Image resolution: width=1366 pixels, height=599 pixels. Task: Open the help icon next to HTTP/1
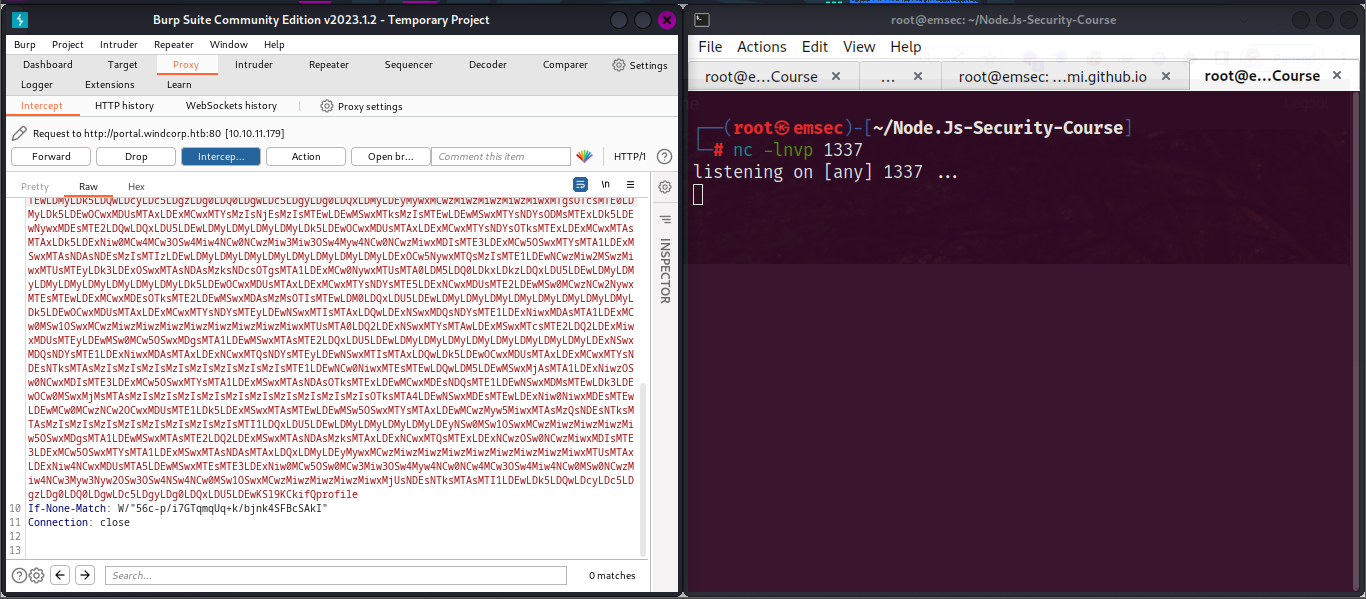tap(664, 157)
